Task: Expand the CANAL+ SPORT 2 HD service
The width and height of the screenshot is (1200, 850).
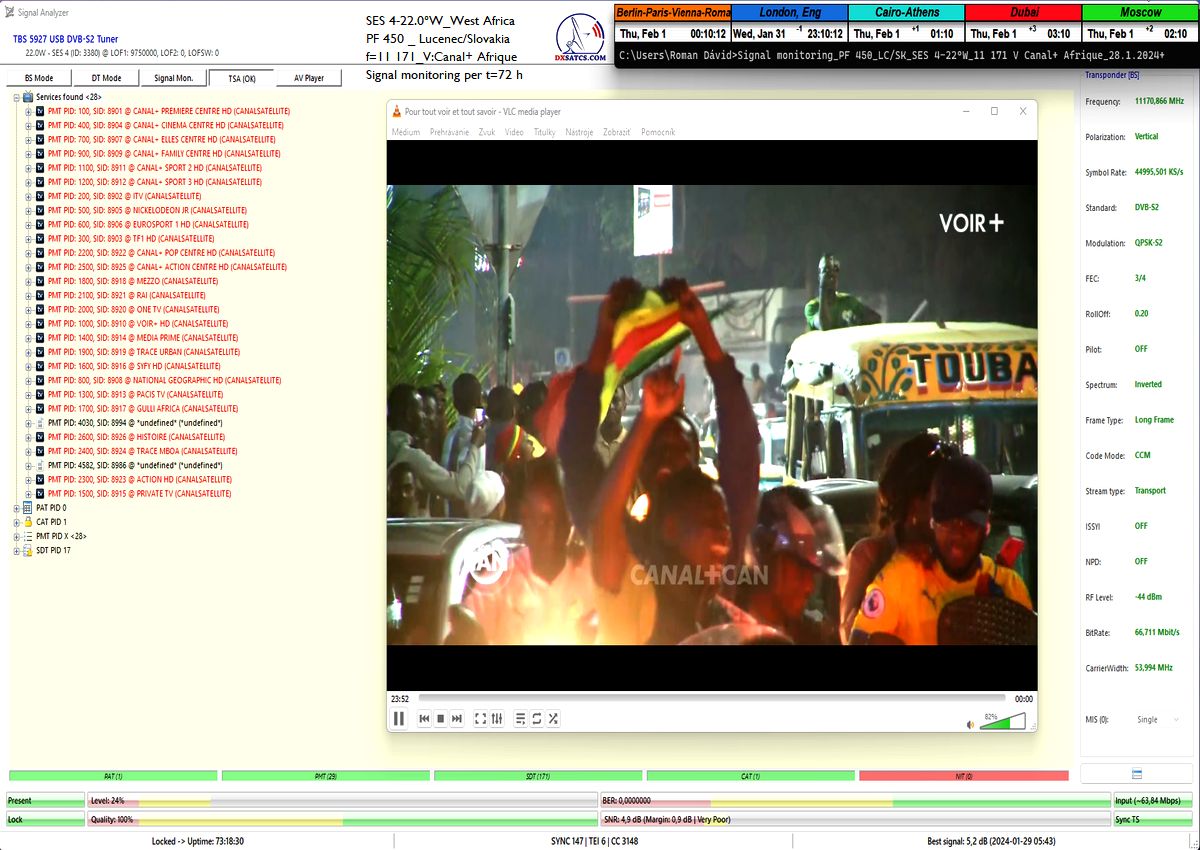Action: 28,168
